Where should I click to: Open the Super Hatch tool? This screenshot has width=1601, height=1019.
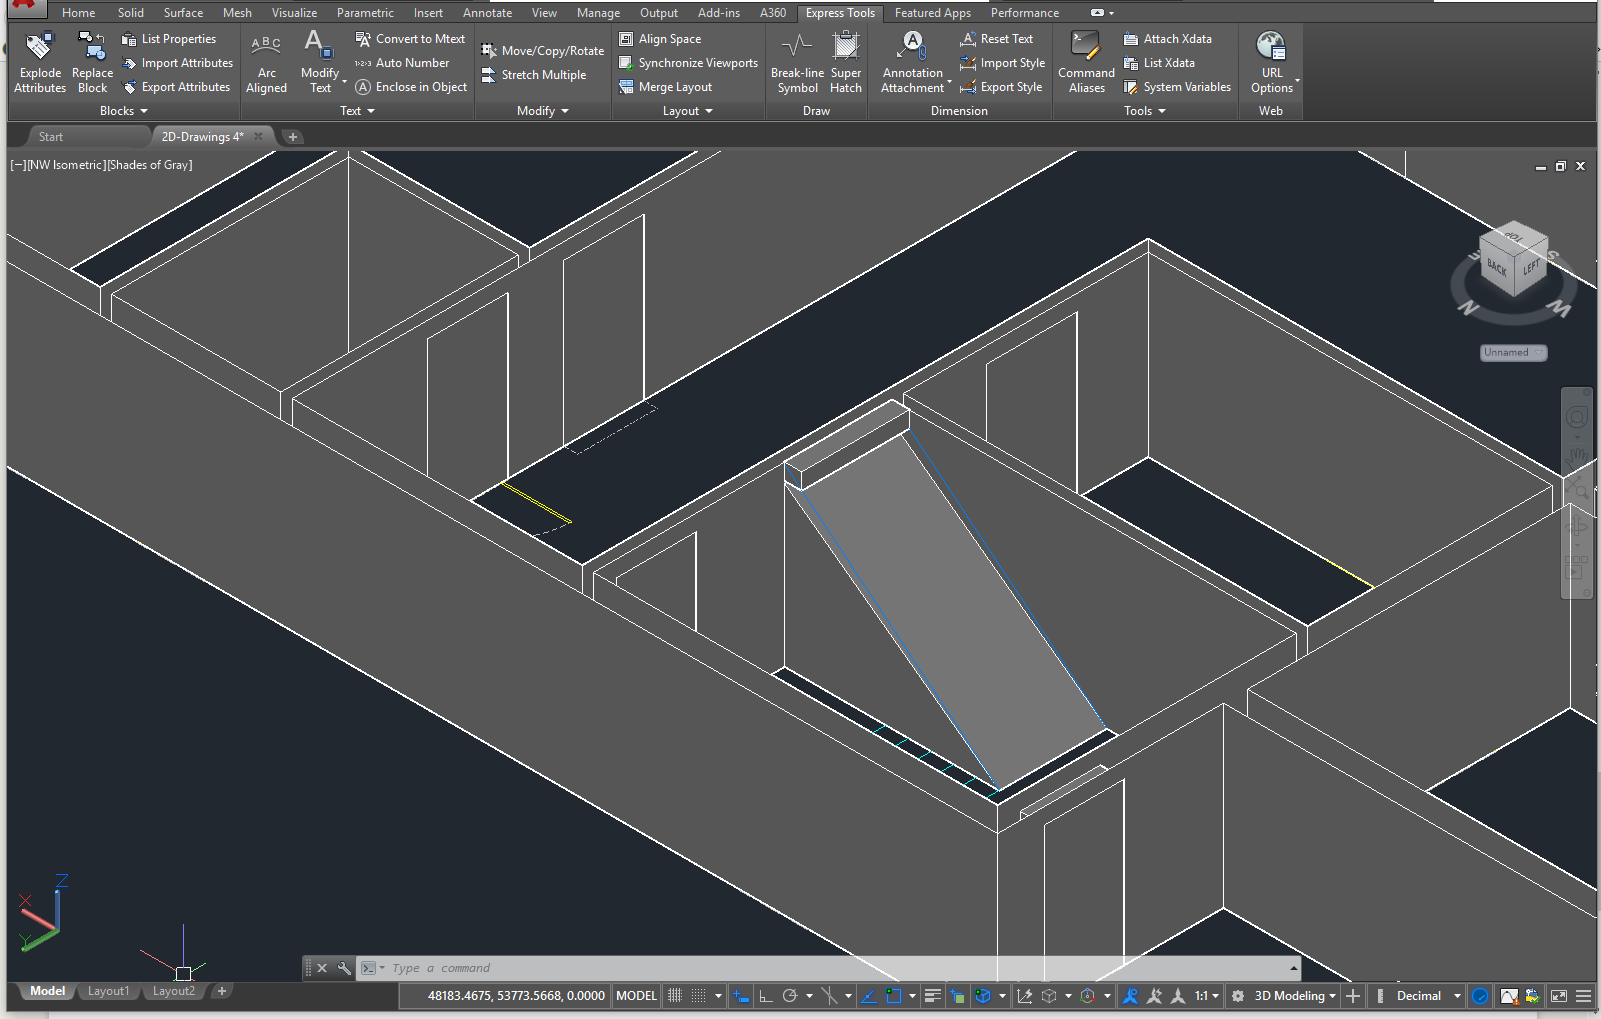[846, 62]
